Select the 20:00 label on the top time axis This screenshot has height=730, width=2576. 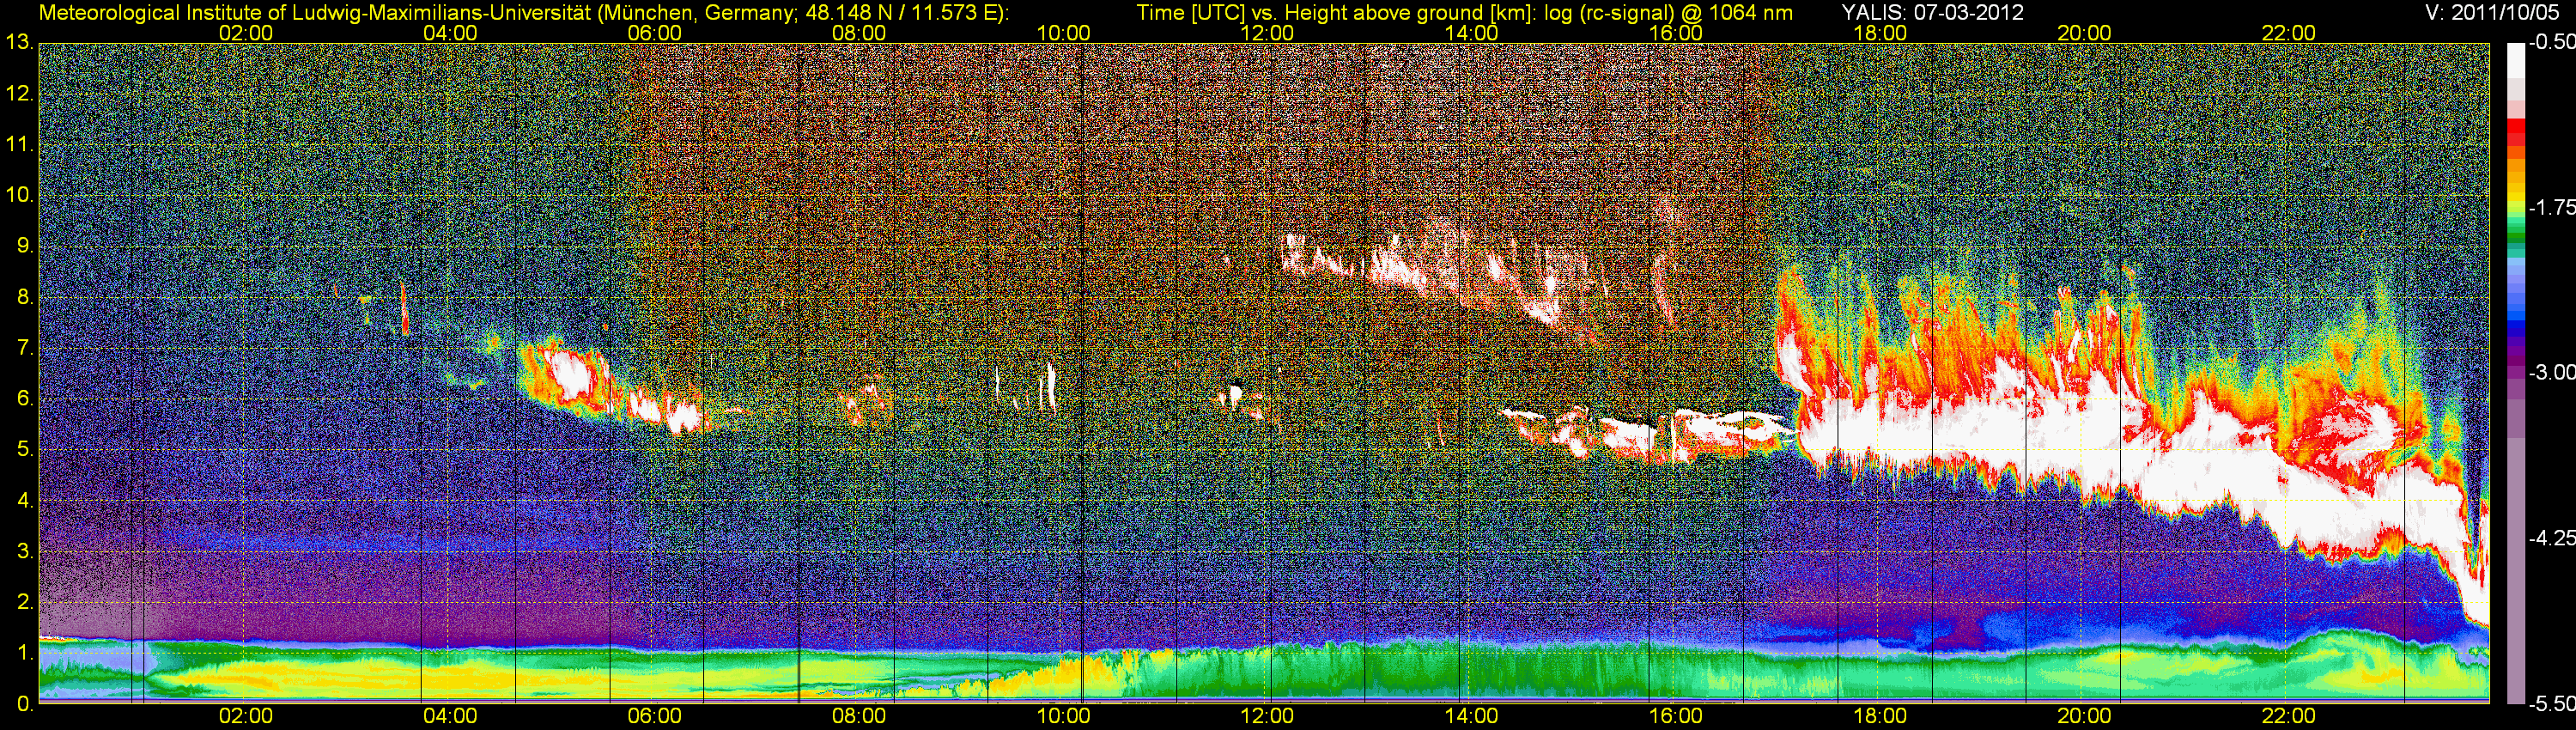(2084, 33)
